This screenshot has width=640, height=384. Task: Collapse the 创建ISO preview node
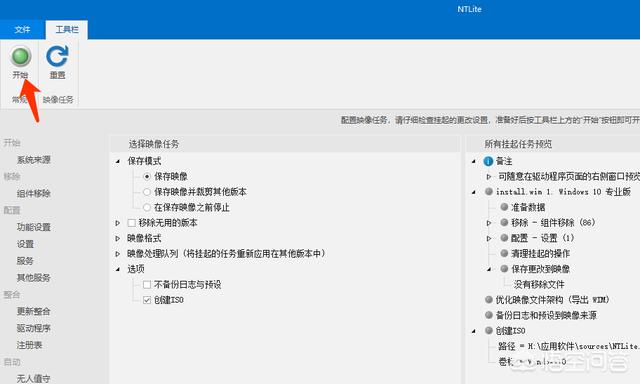[x=473, y=331]
